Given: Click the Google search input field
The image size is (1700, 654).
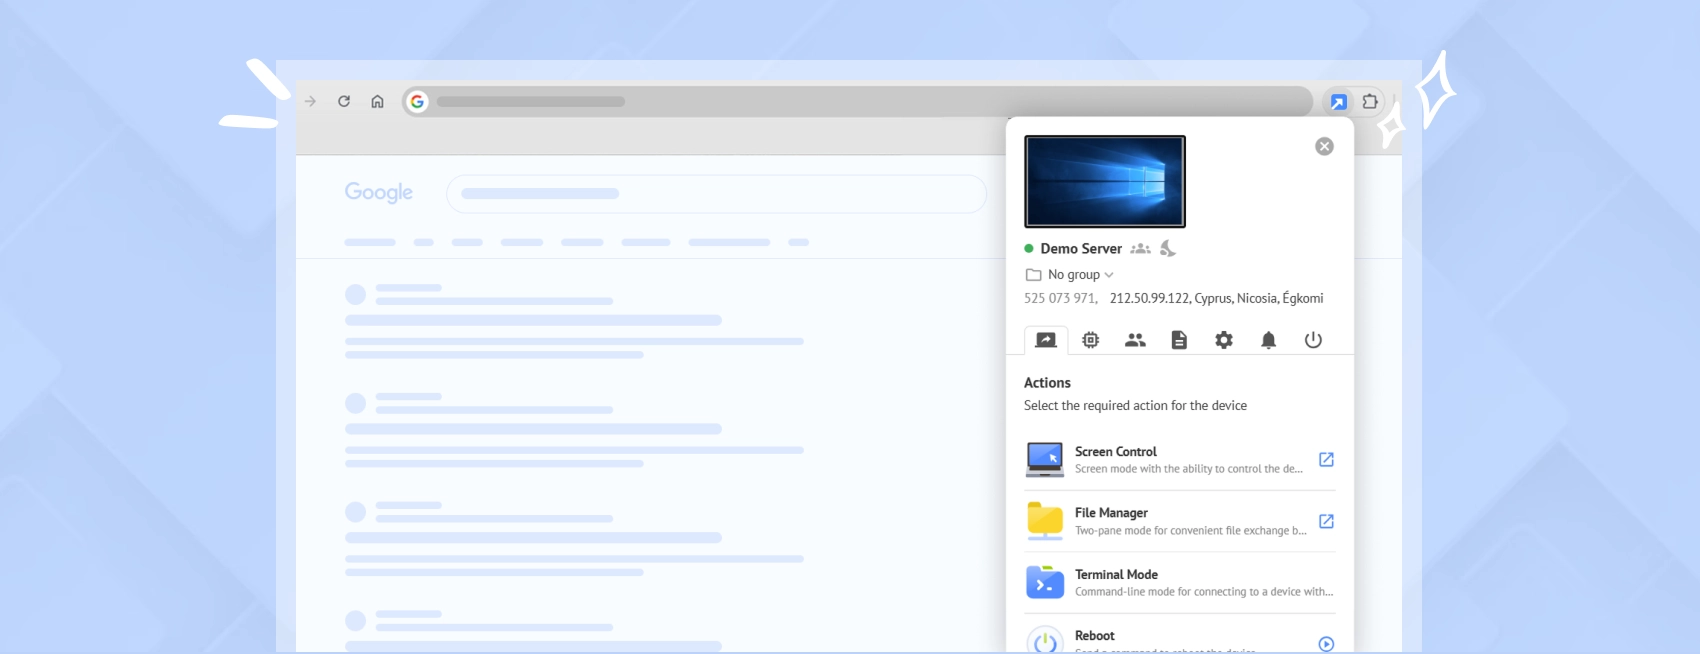Looking at the screenshot, I should (x=716, y=194).
